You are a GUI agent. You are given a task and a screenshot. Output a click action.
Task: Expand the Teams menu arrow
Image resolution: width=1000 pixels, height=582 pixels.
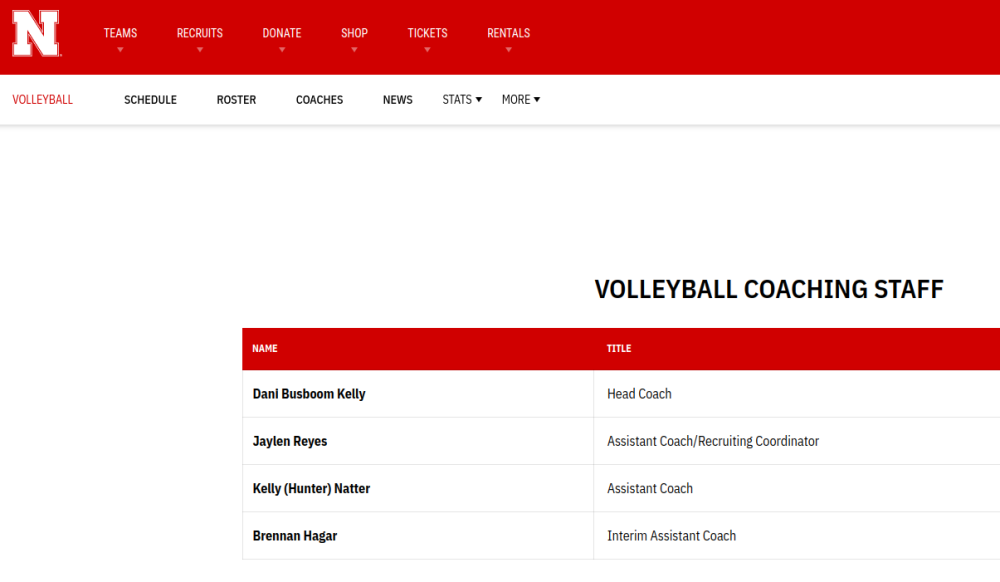coord(120,49)
